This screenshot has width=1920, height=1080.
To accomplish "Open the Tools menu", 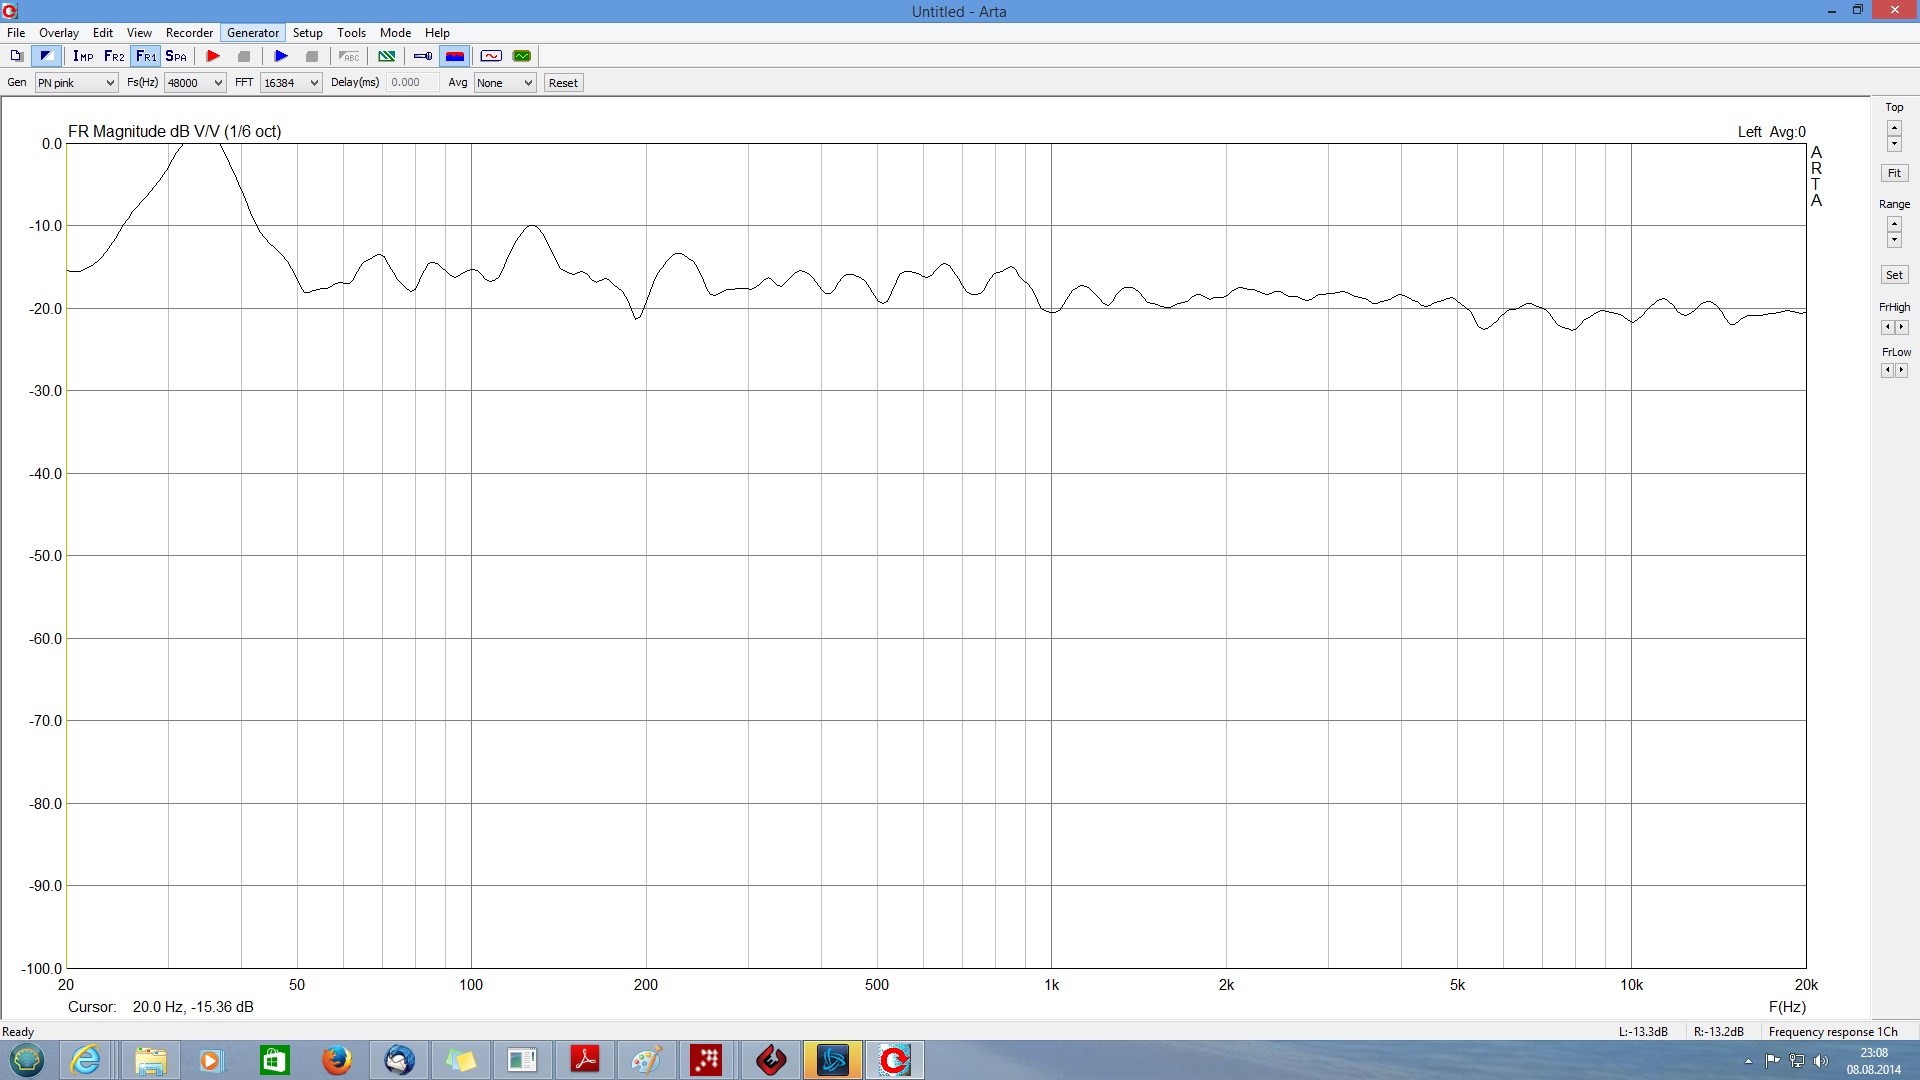I will (x=352, y=33).
